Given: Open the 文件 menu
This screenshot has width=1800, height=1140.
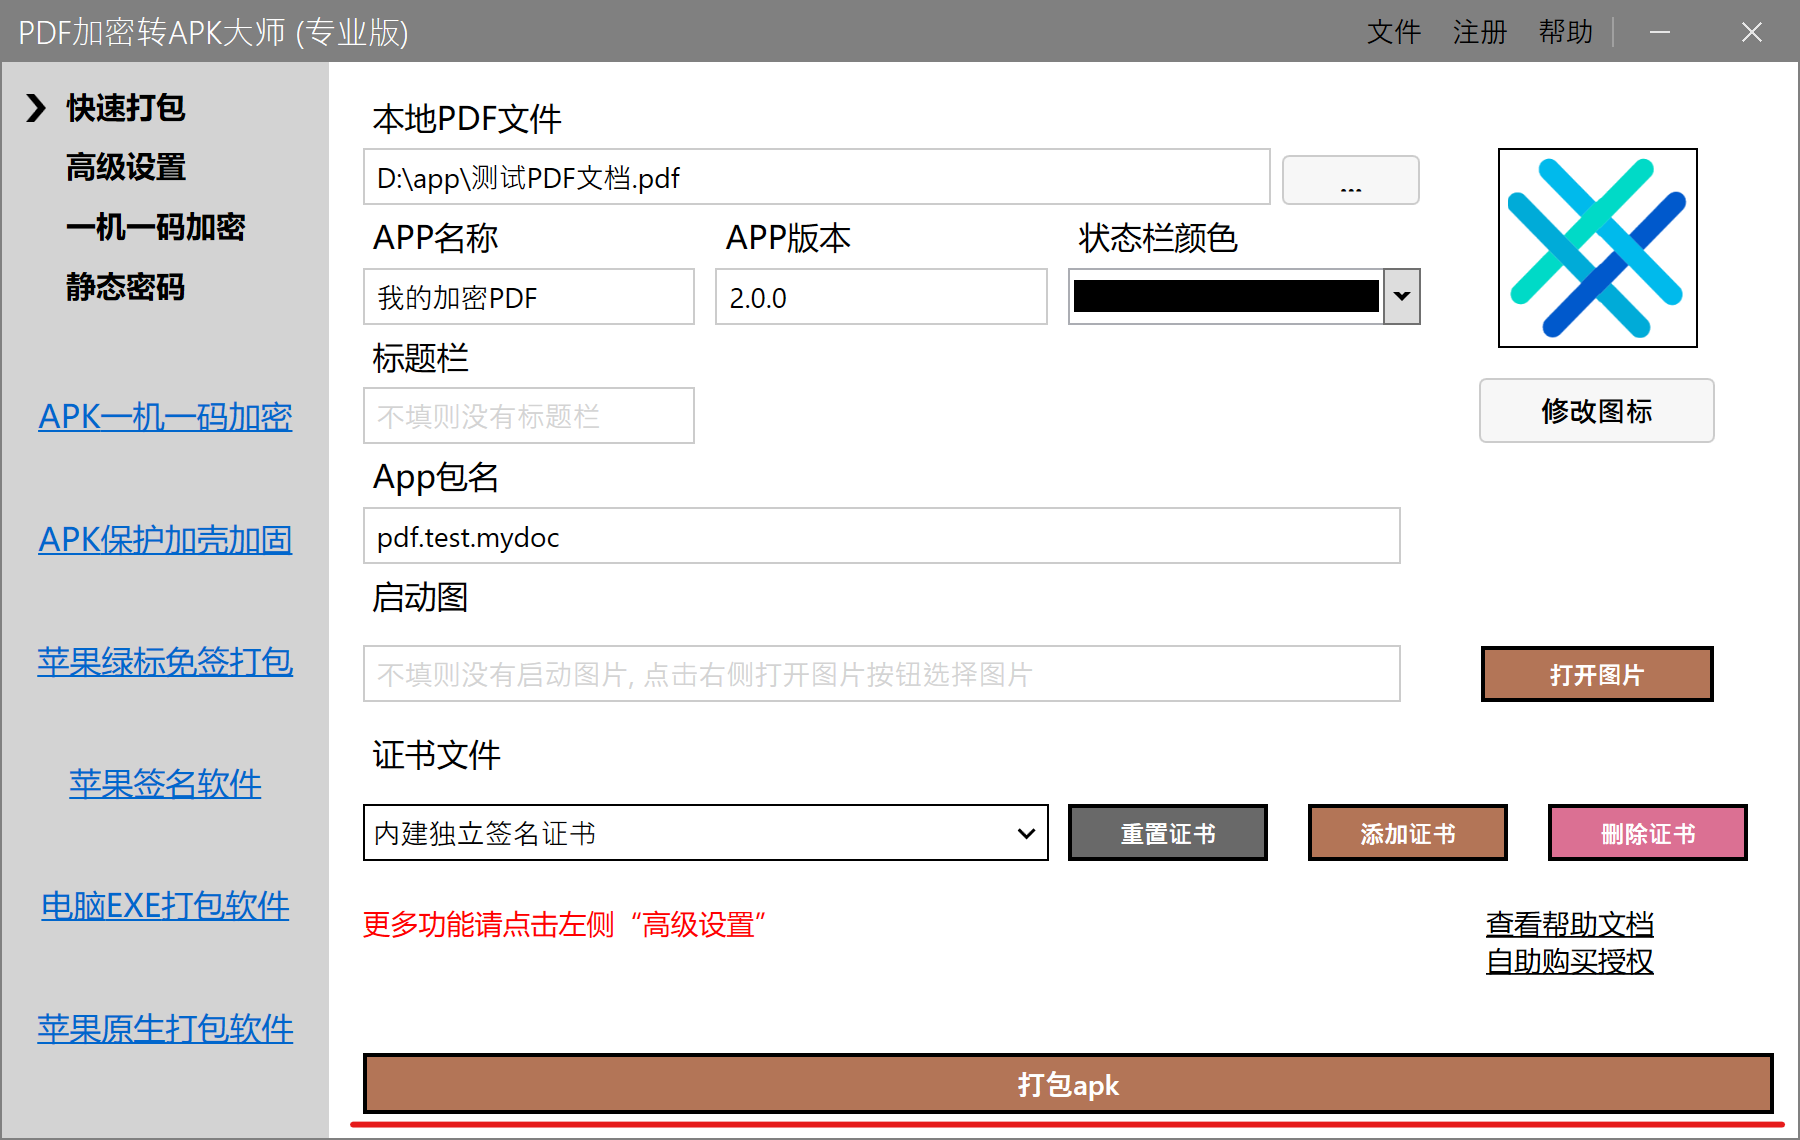Looking at the screenshot, I should pyautogui.click(x=1394, y=32).
